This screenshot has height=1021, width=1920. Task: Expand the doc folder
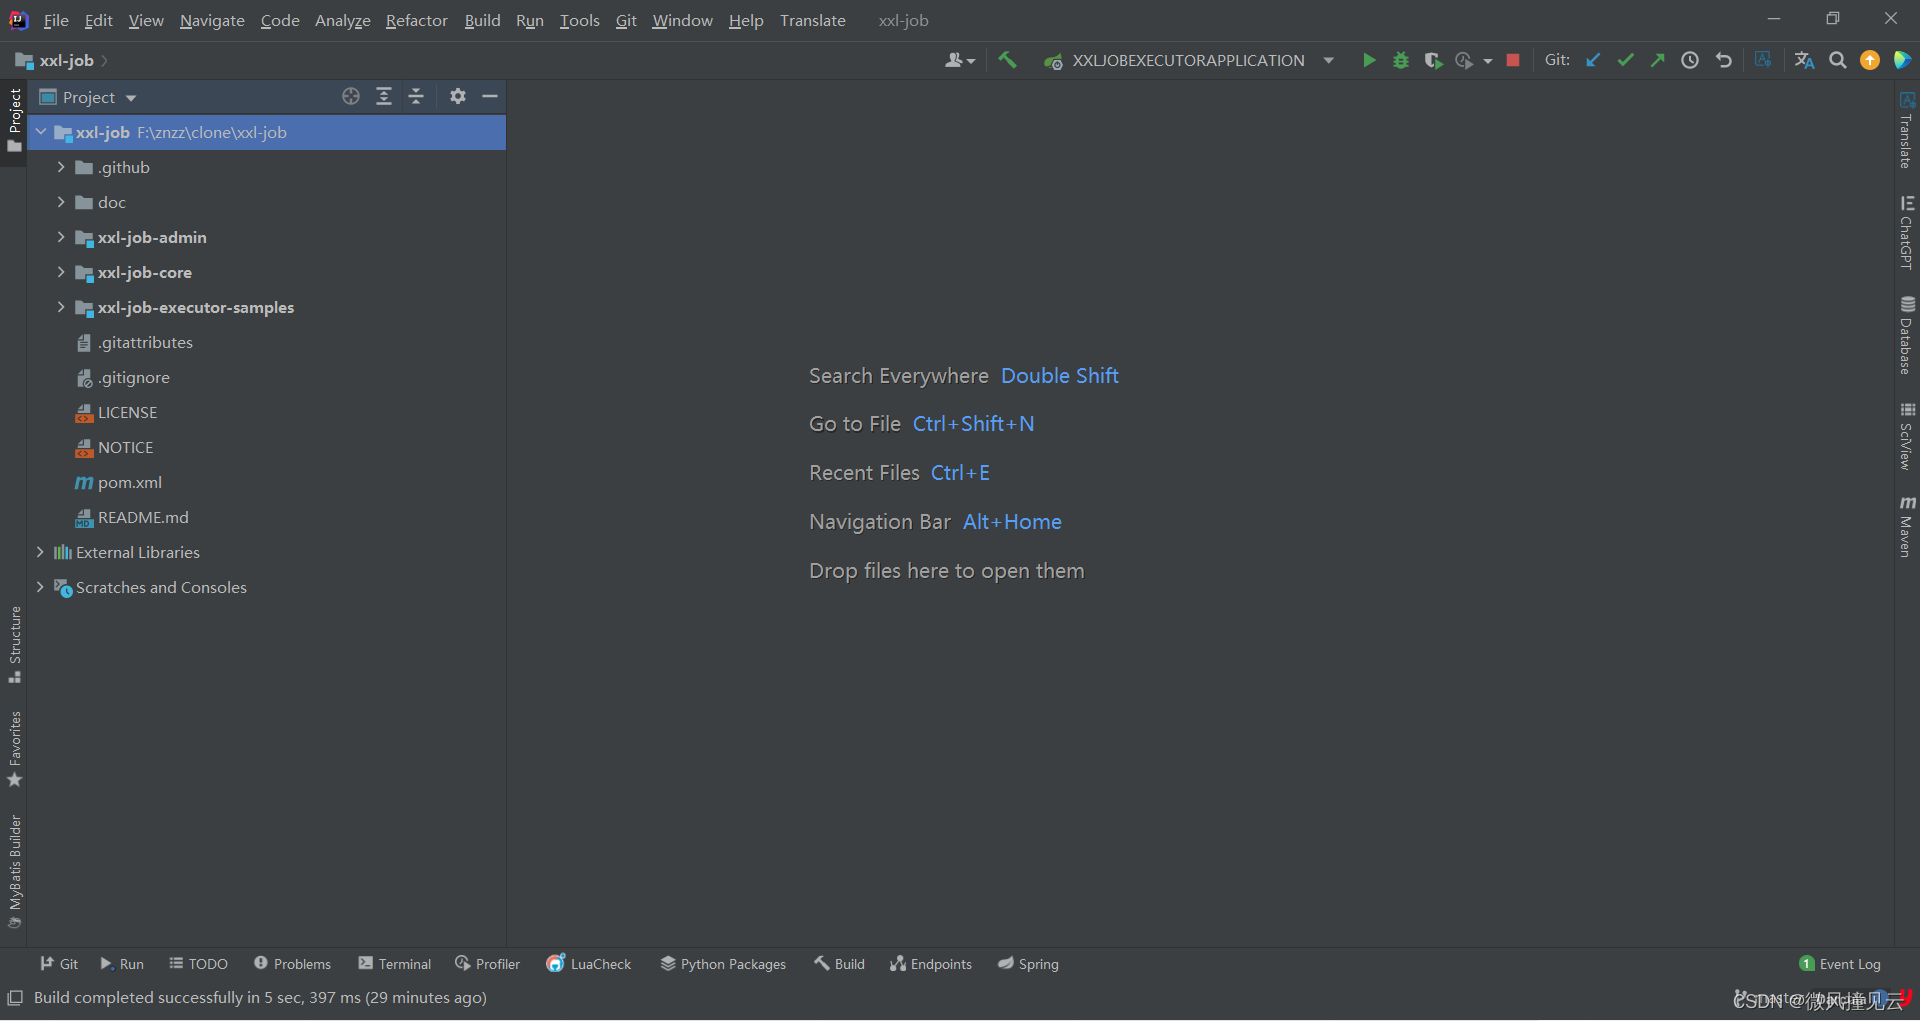(x=61, y=202)
